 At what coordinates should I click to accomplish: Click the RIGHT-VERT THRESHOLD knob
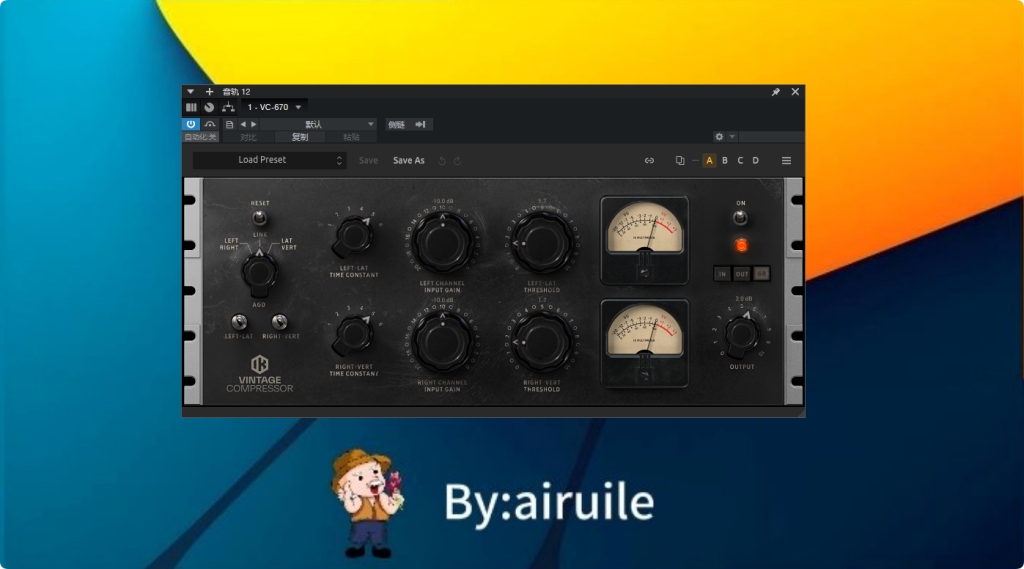coord(541,342)
